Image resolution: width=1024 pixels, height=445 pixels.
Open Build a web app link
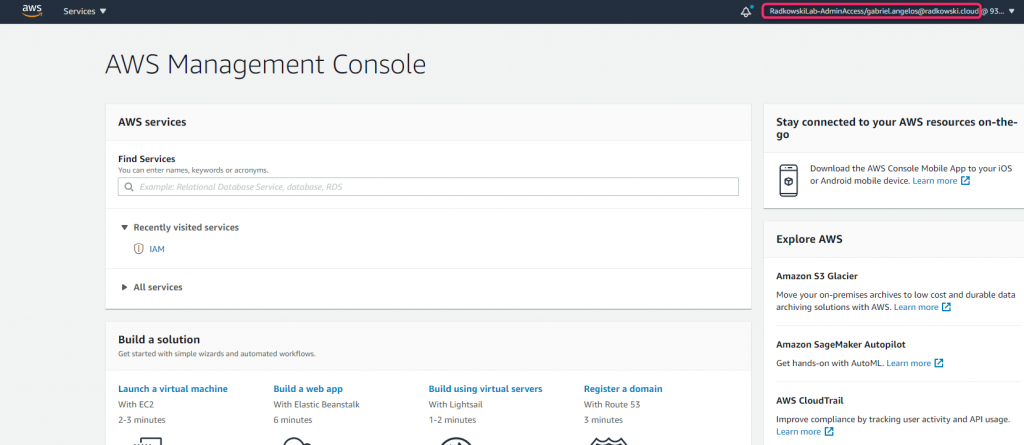click(308, 389)
